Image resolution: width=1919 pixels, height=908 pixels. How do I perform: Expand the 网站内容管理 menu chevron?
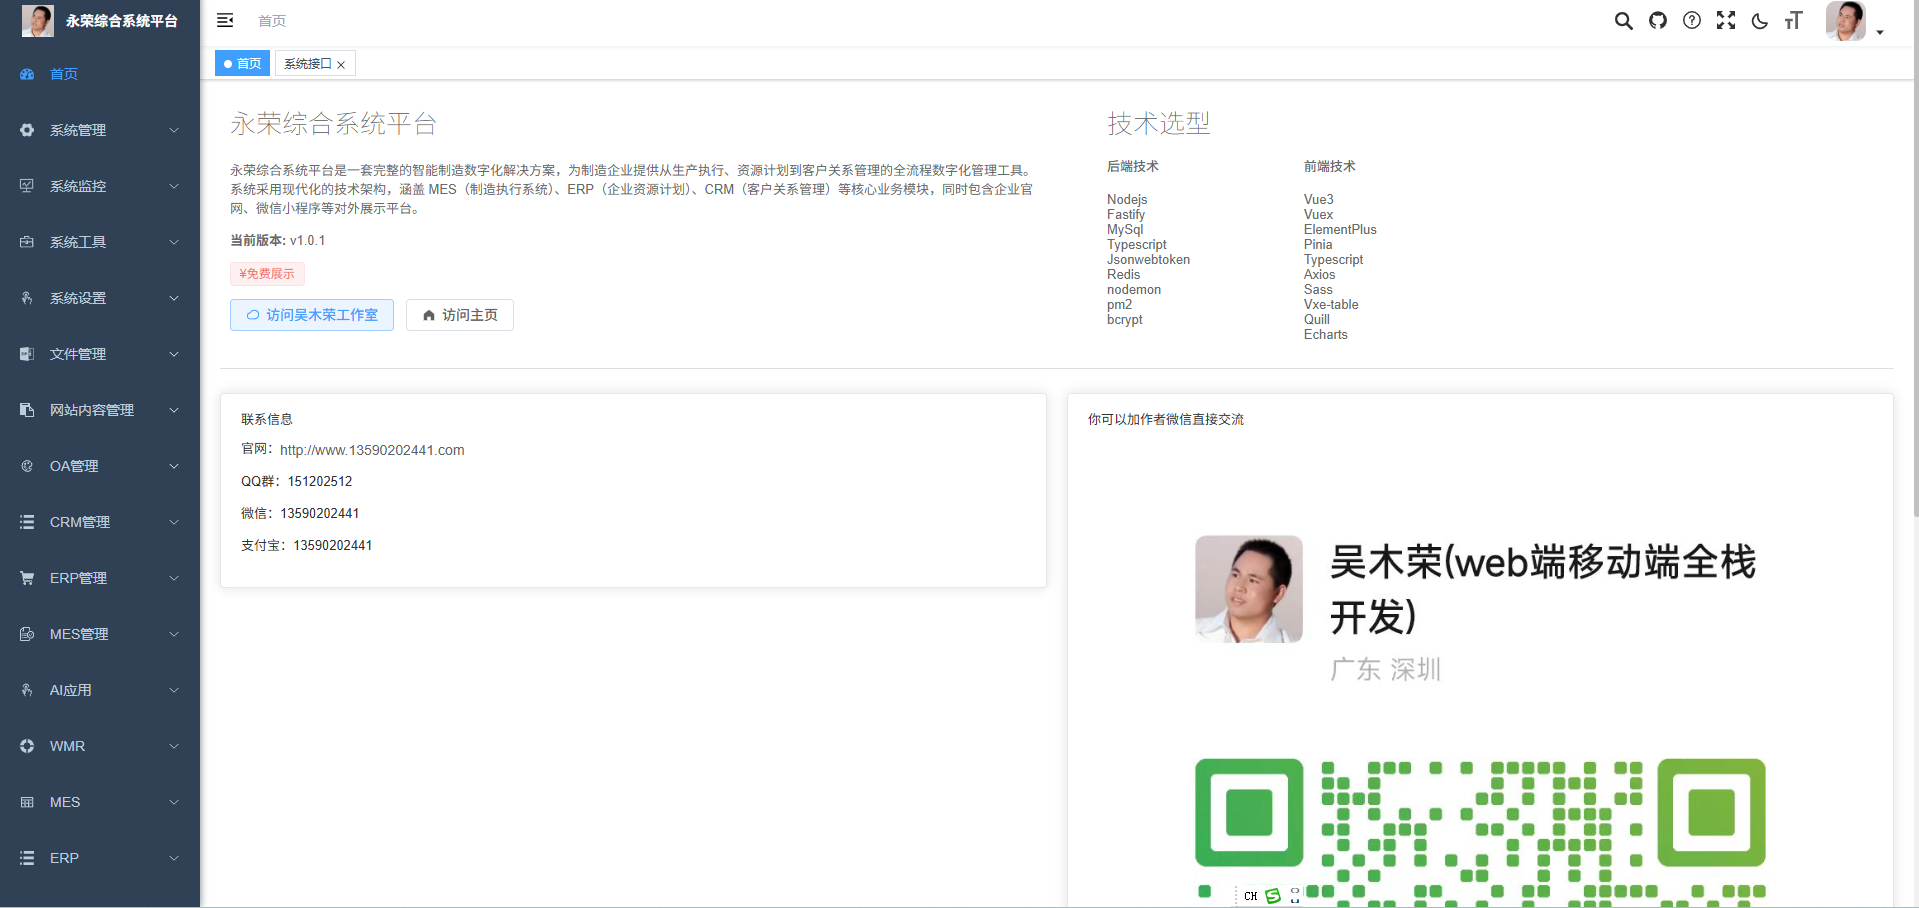174,410
